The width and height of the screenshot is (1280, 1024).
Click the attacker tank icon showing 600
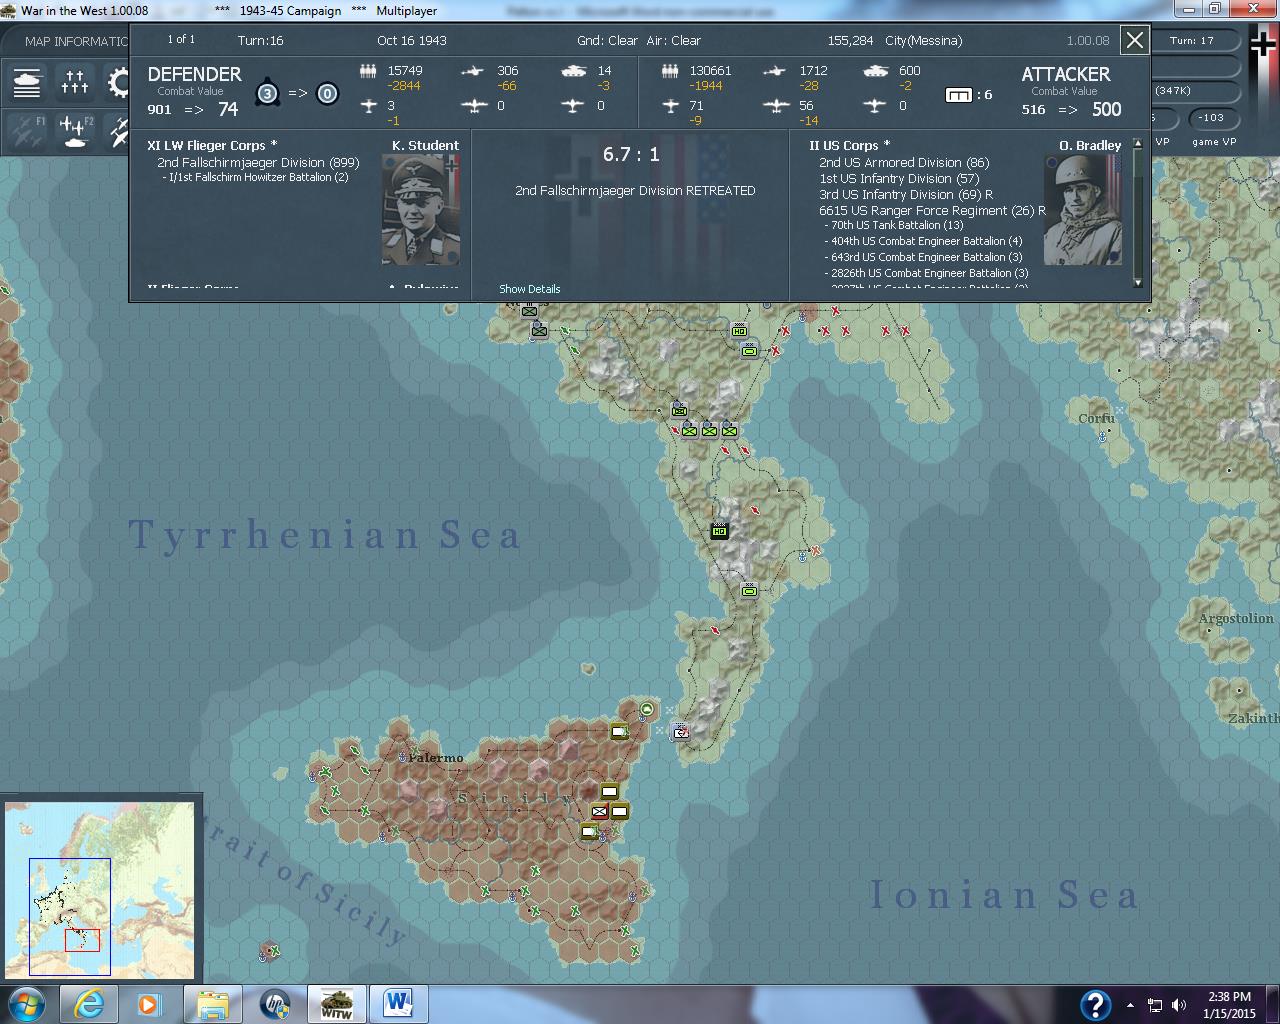coord(875,71)
